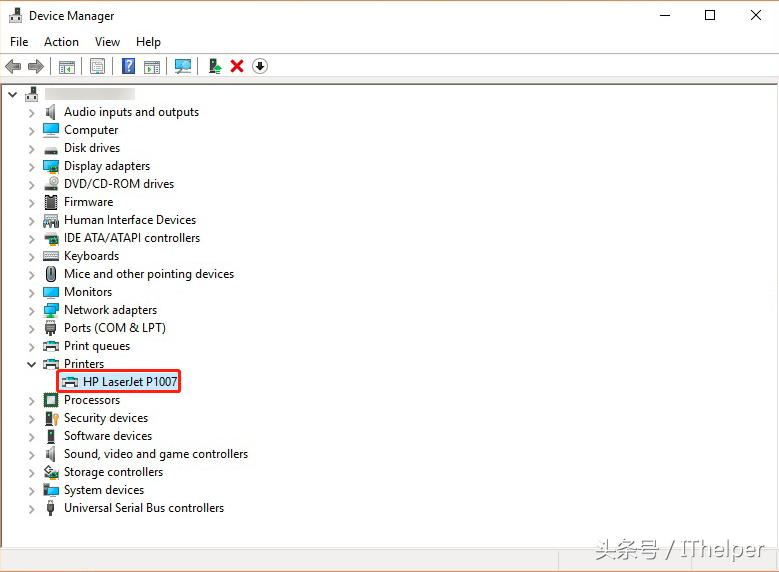Select the Monitors label
Viewport: 779px width, 572px height.
(88, 292)
